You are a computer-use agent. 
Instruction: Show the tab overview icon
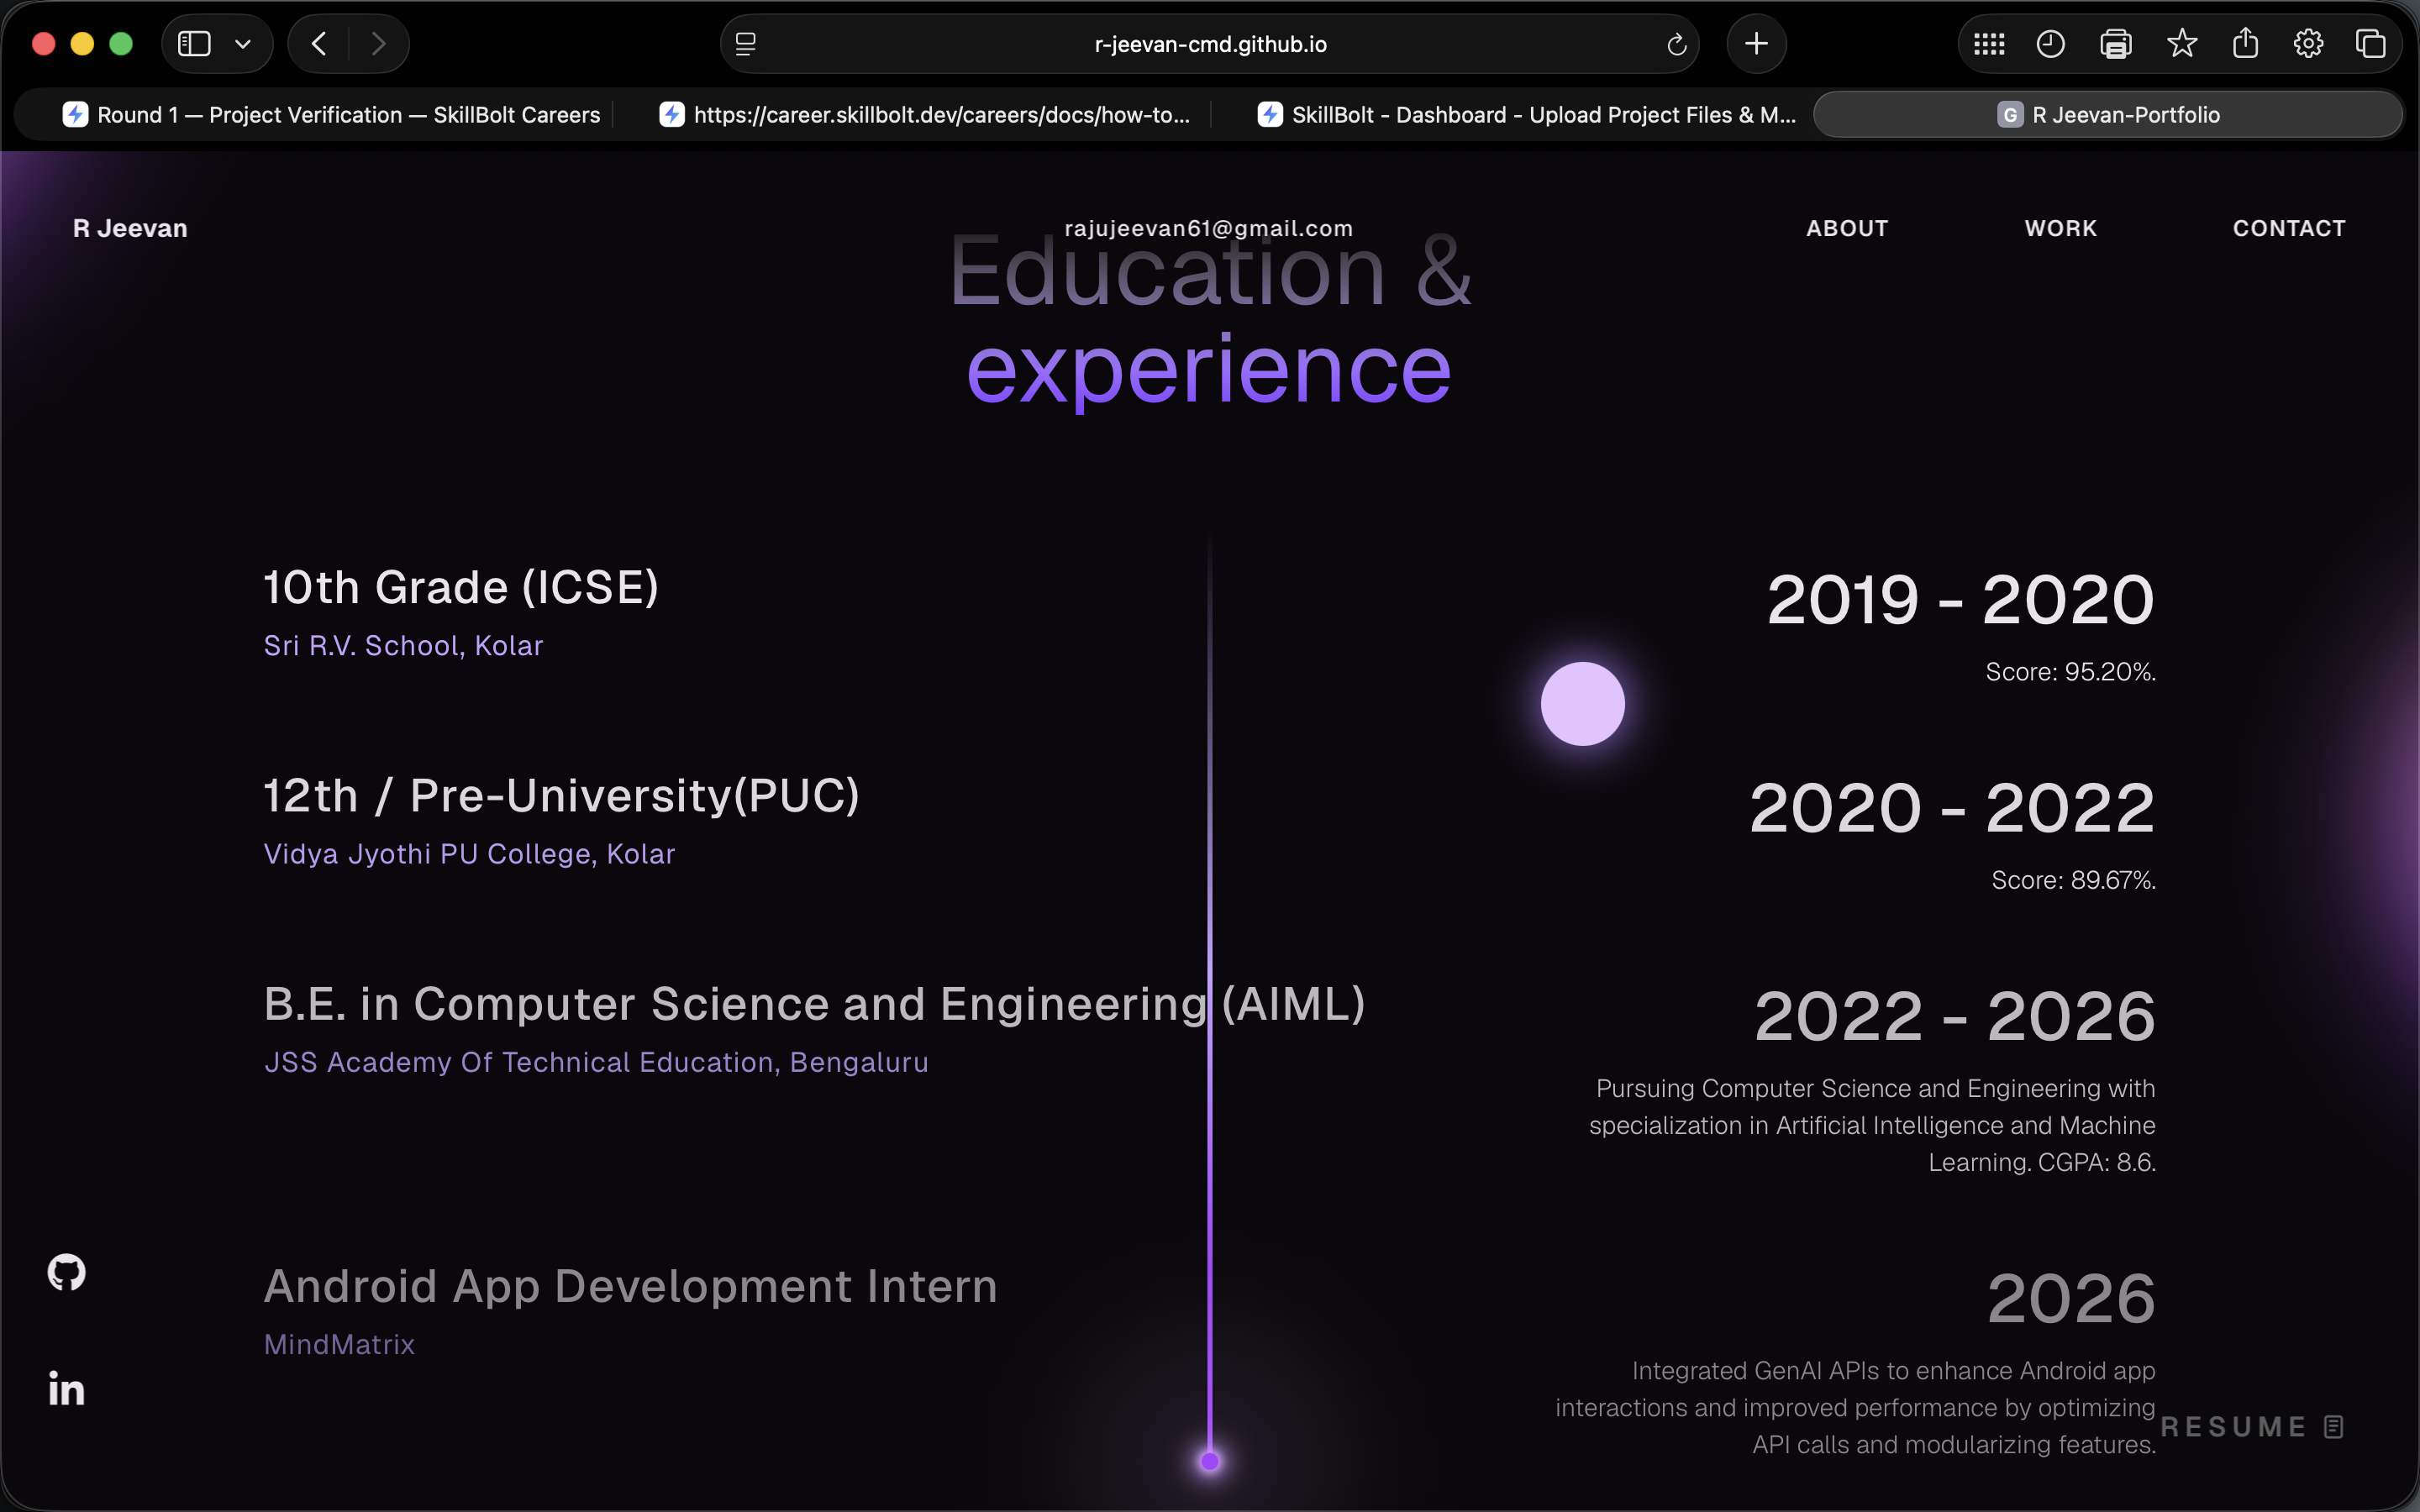point(2371,44)
